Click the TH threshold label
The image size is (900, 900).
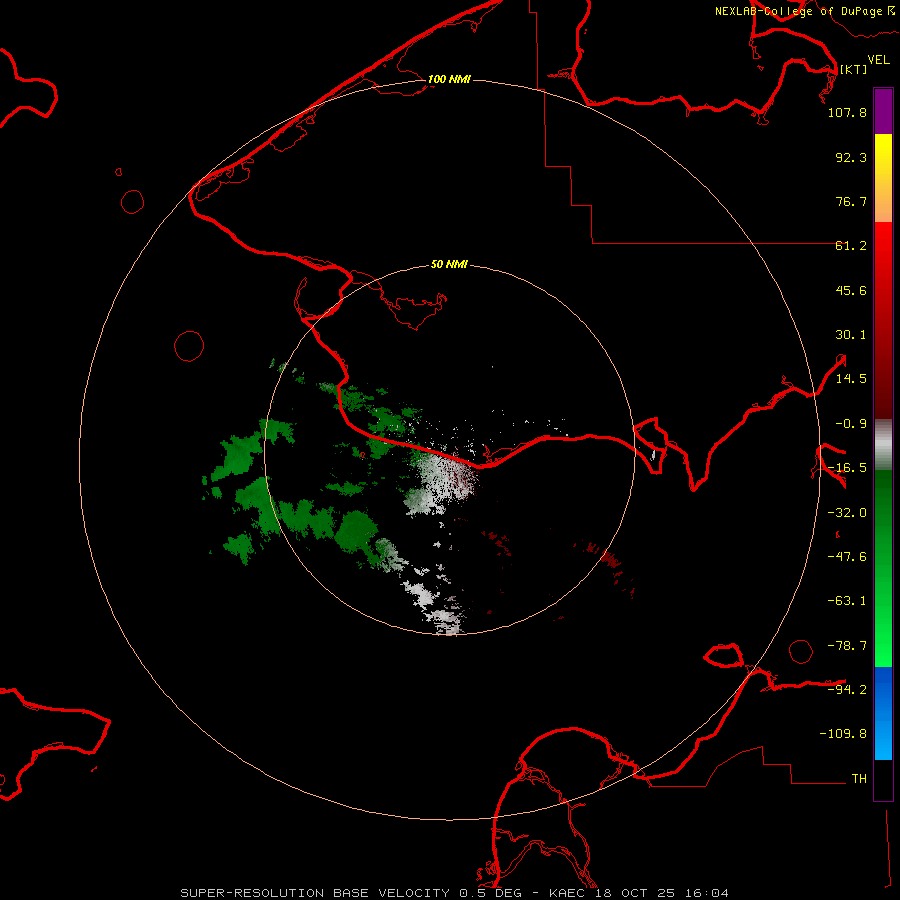[859, 778]
